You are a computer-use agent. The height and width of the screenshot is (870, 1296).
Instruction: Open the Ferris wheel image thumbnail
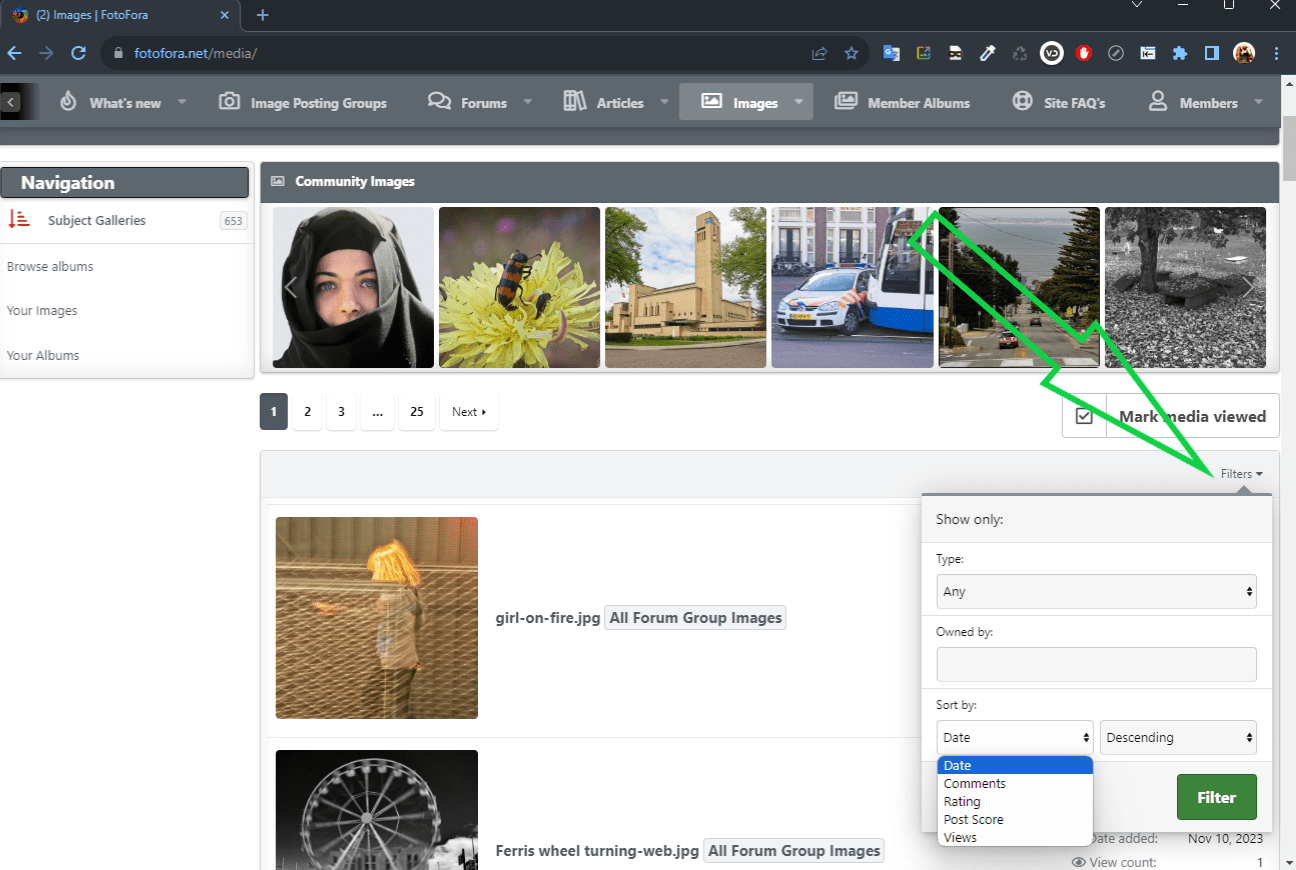pyautogui.click(x=377, y=810)
